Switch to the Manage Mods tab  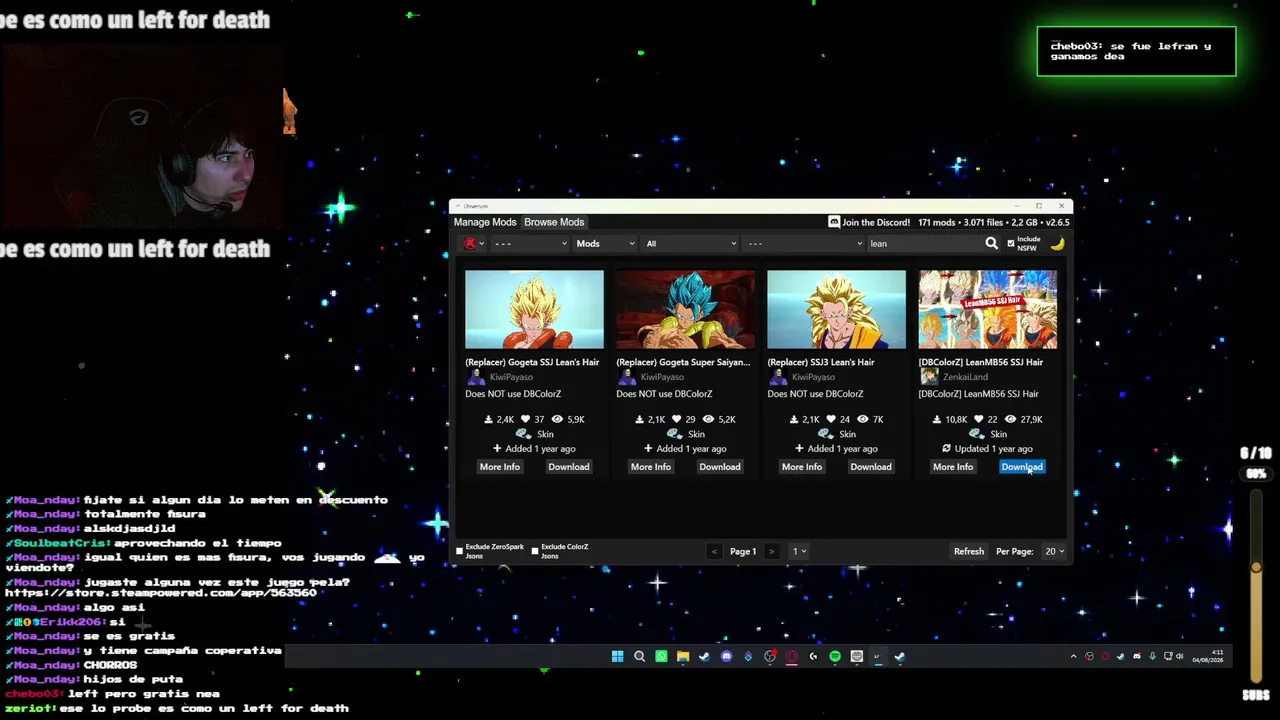click(485, 222)
